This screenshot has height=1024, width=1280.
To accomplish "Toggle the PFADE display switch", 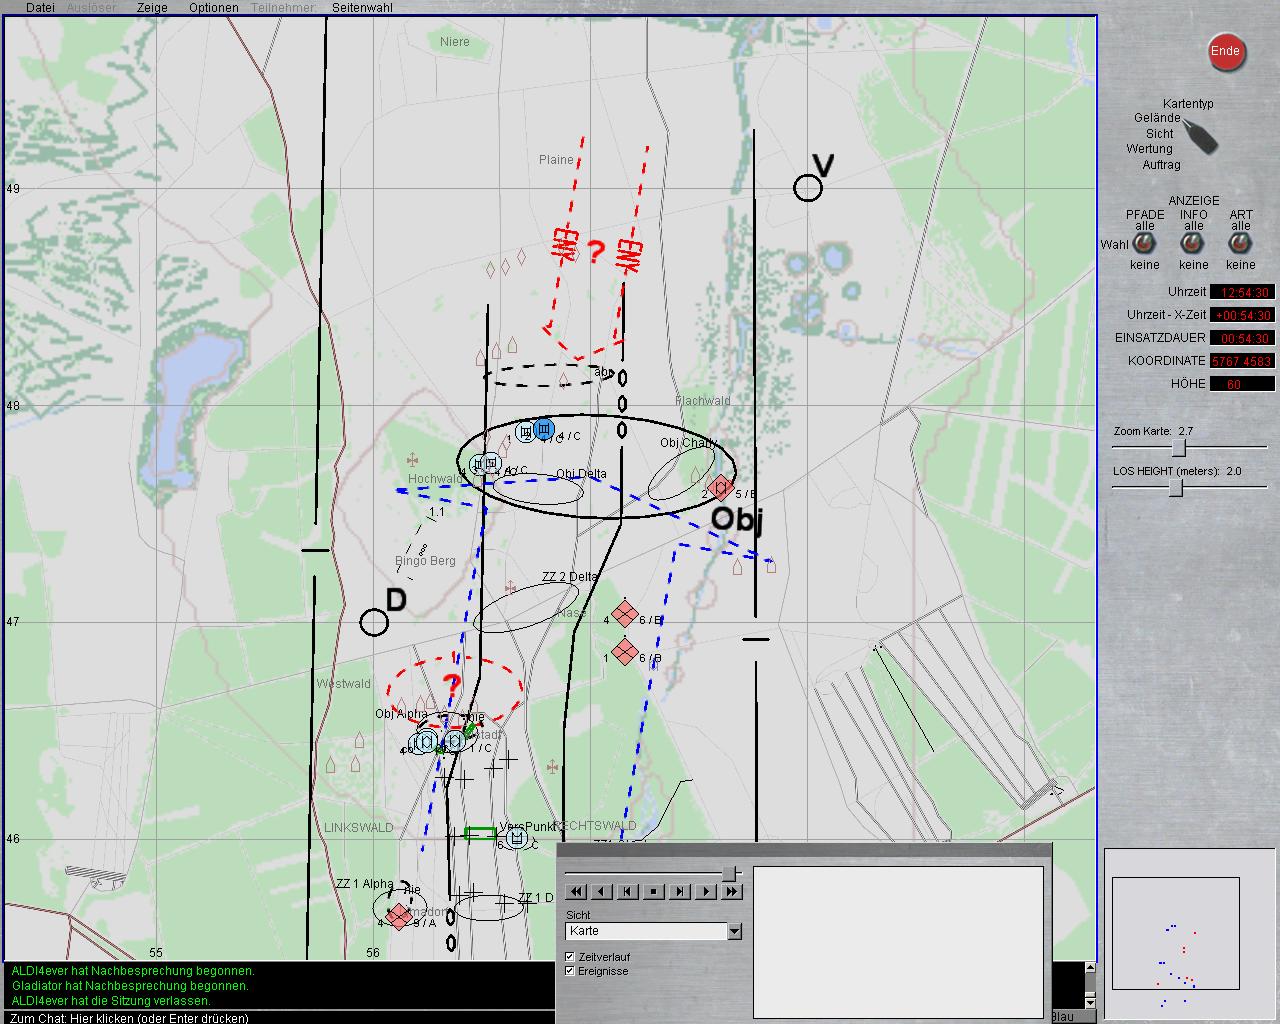I will click(x=1144, y=245).
